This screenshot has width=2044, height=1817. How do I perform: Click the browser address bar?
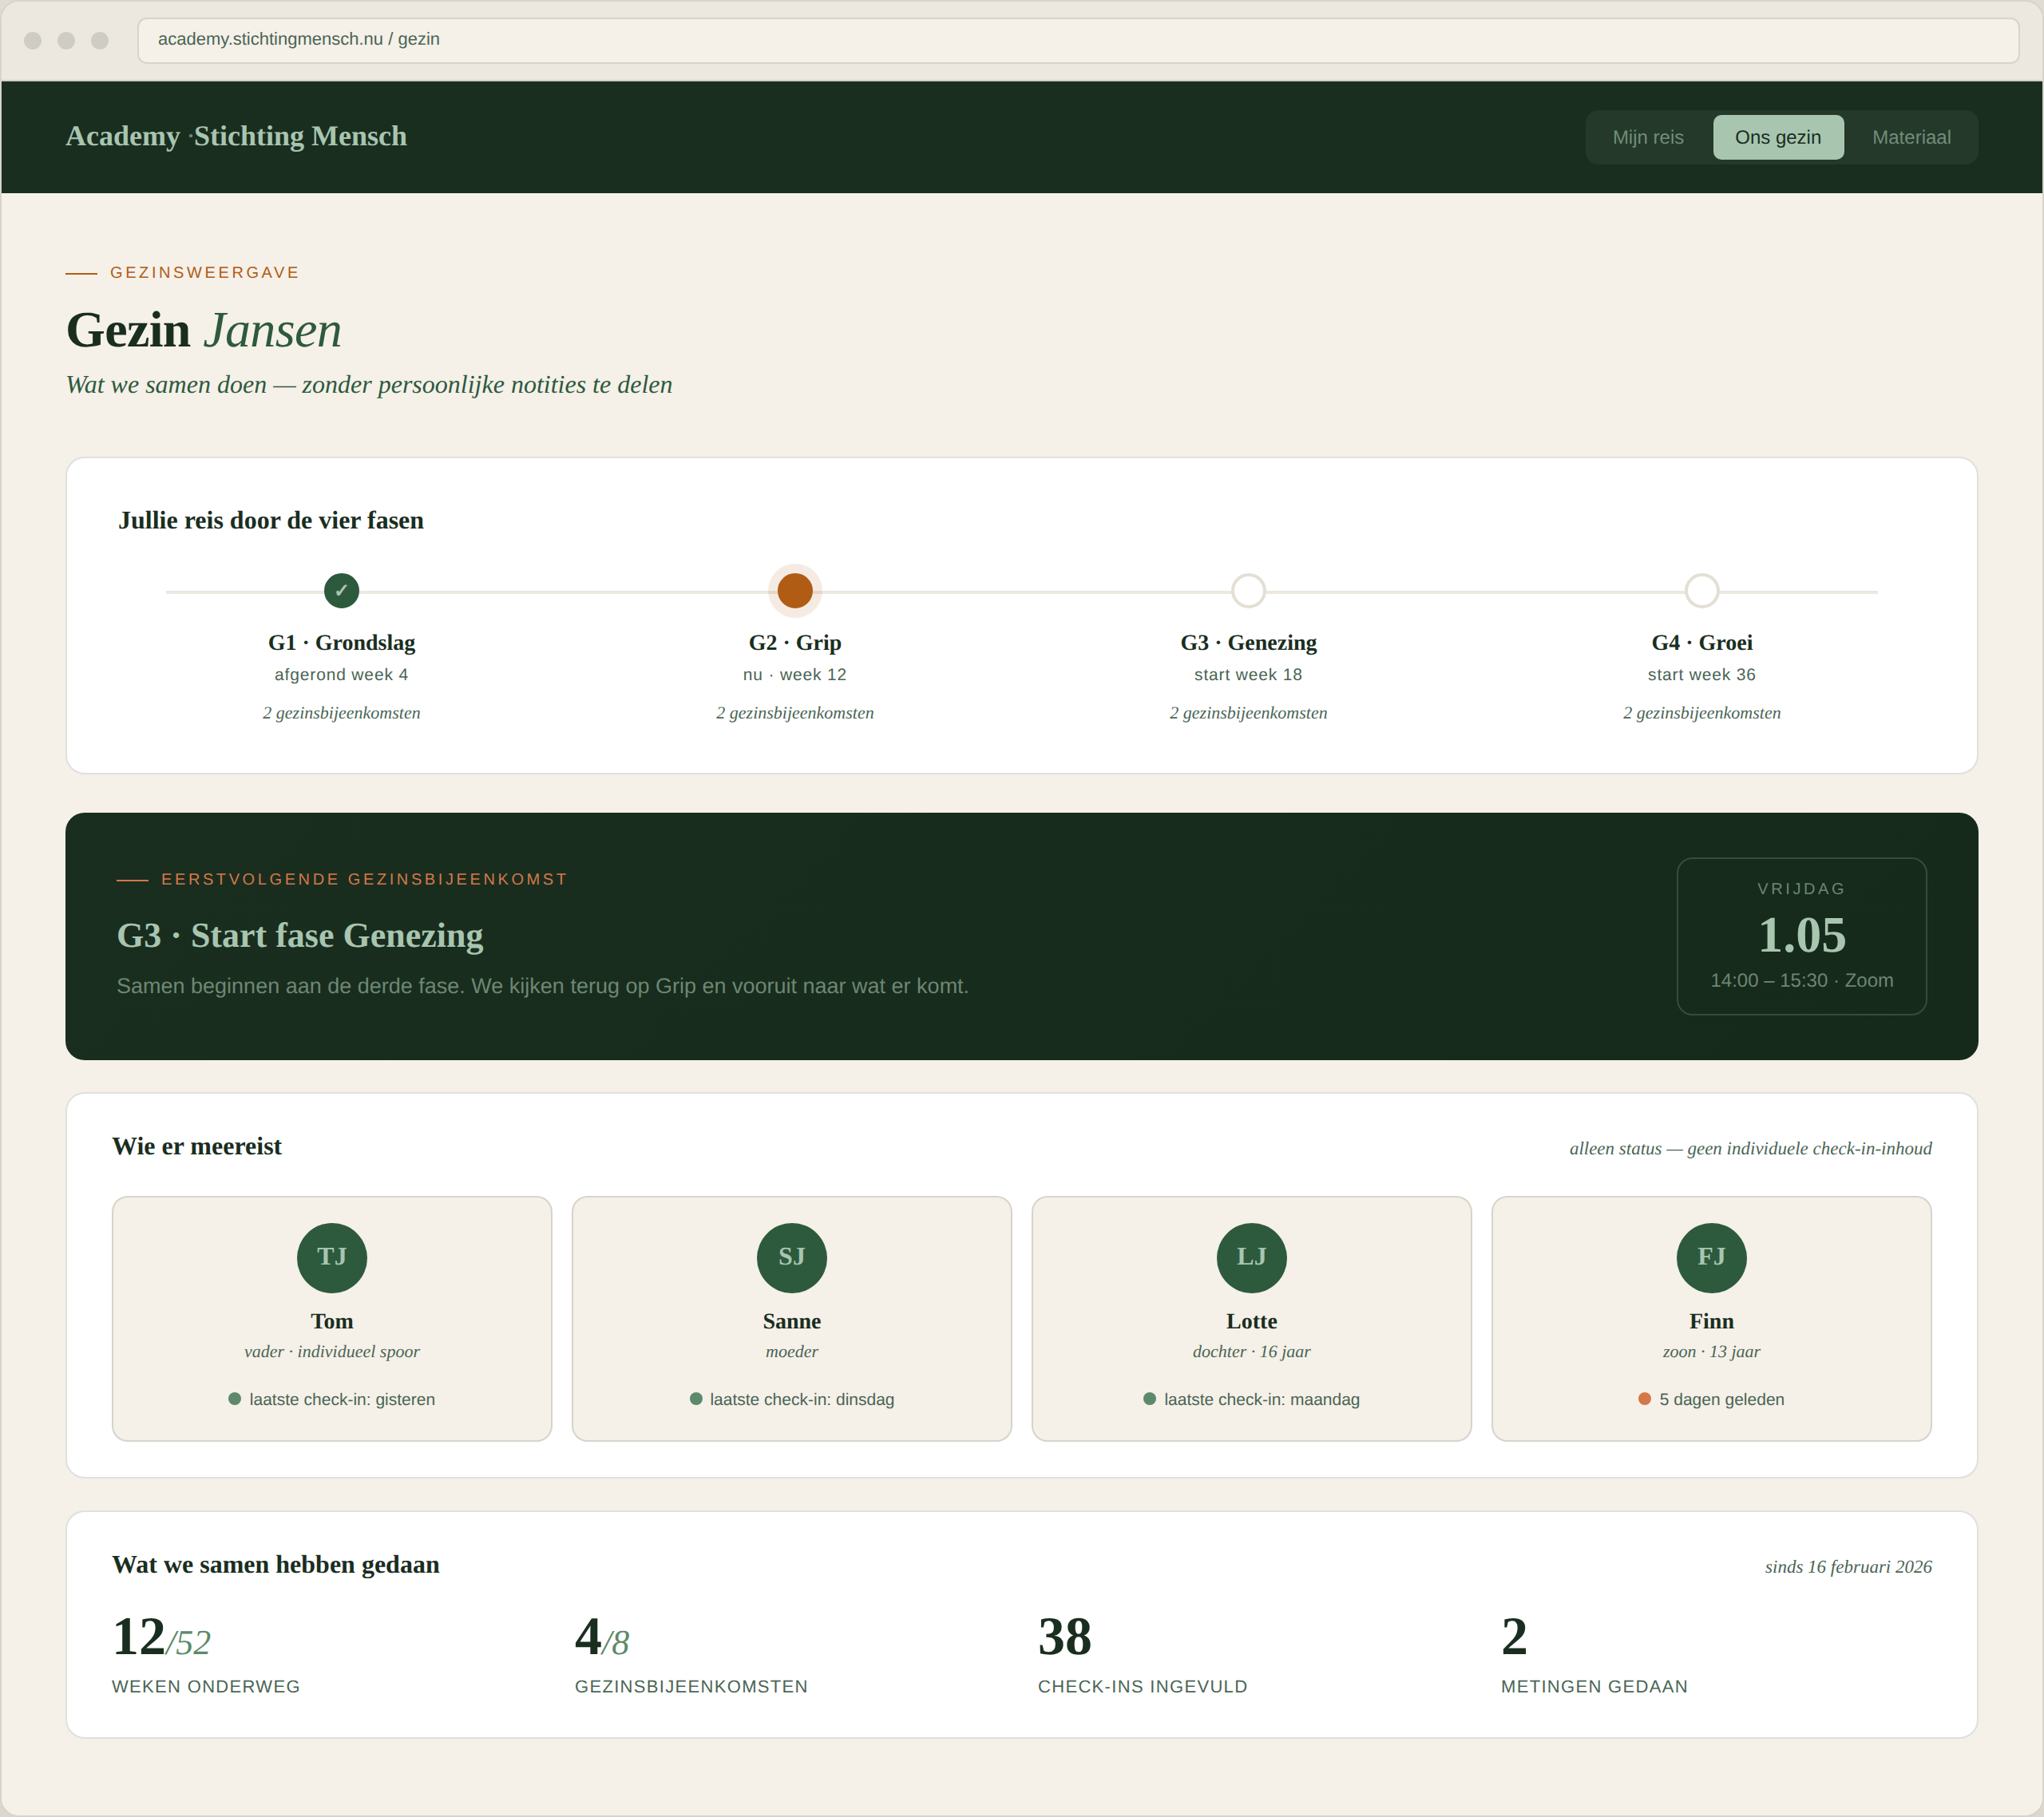click(1077, 40)
